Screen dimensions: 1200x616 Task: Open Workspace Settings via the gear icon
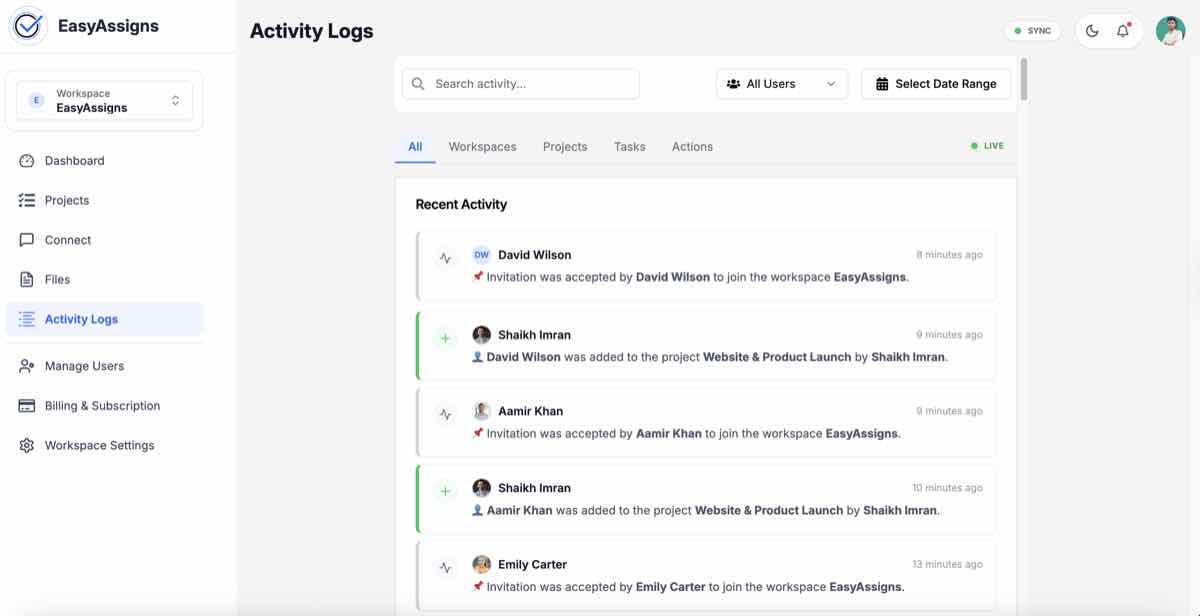tap(27, 444)
